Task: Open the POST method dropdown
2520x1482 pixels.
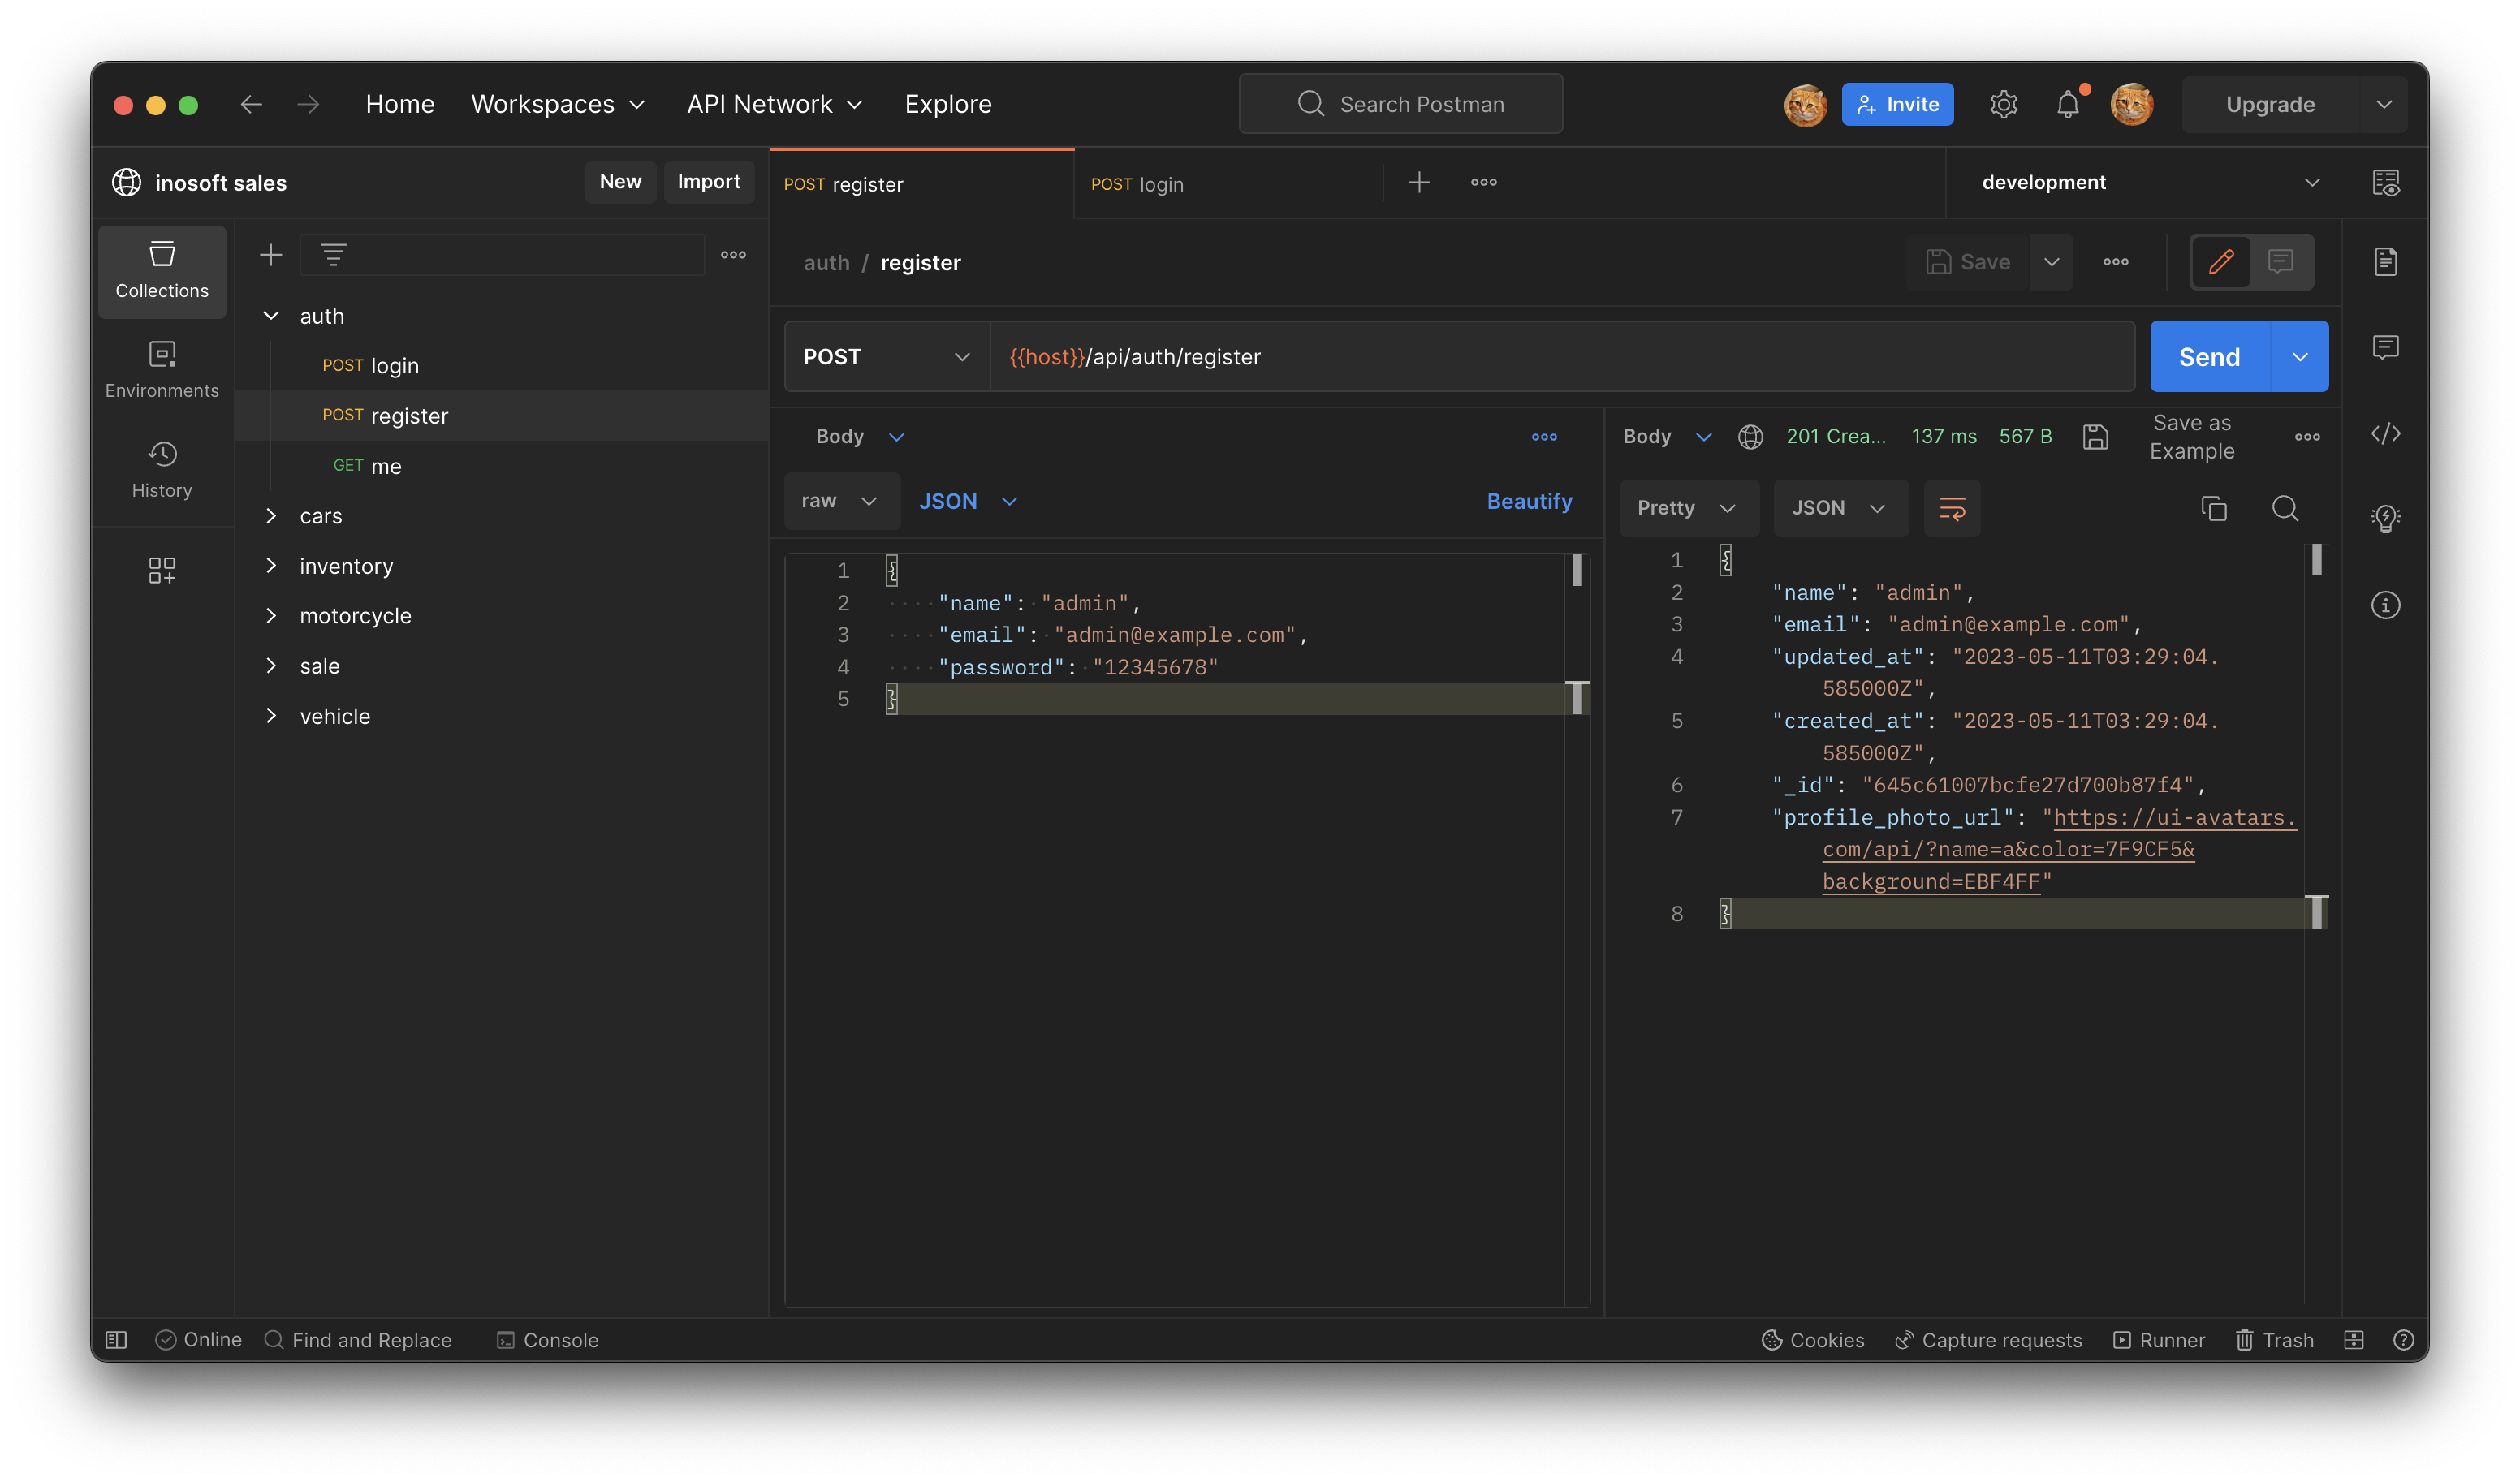Action: tap(887, 357)
